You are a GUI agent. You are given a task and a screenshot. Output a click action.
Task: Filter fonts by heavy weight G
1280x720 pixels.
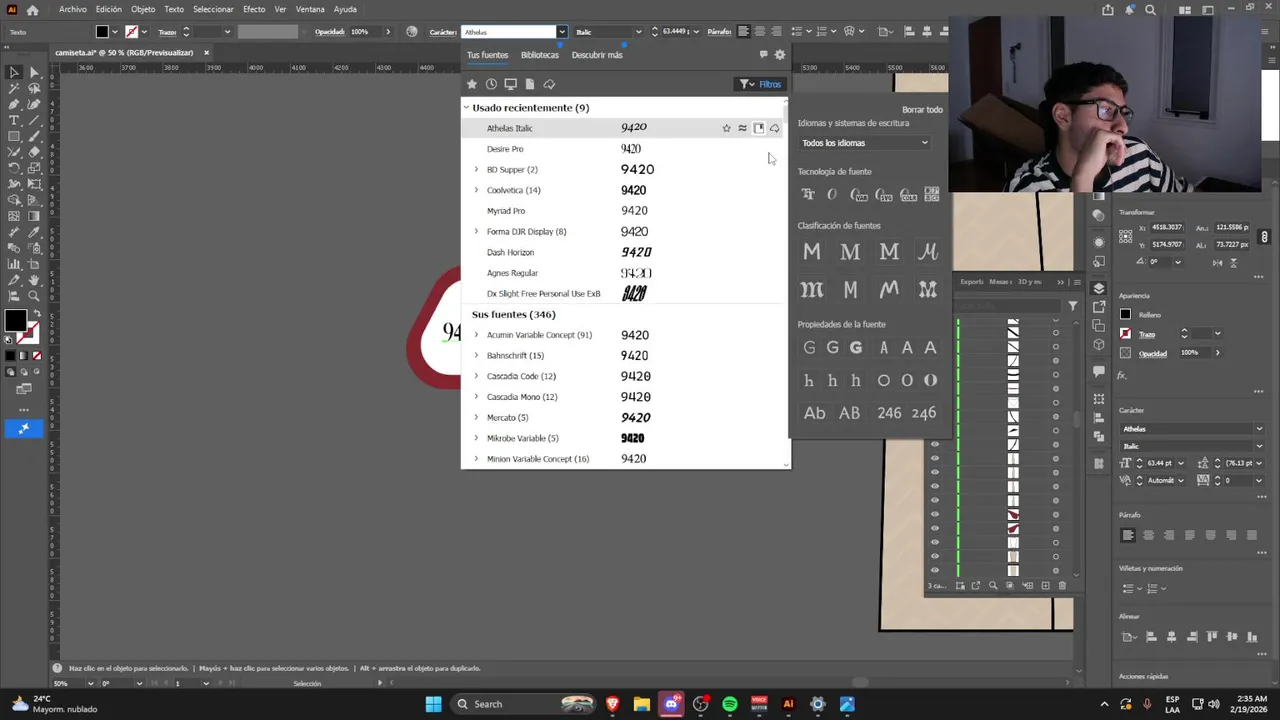(x=856, y=348)
